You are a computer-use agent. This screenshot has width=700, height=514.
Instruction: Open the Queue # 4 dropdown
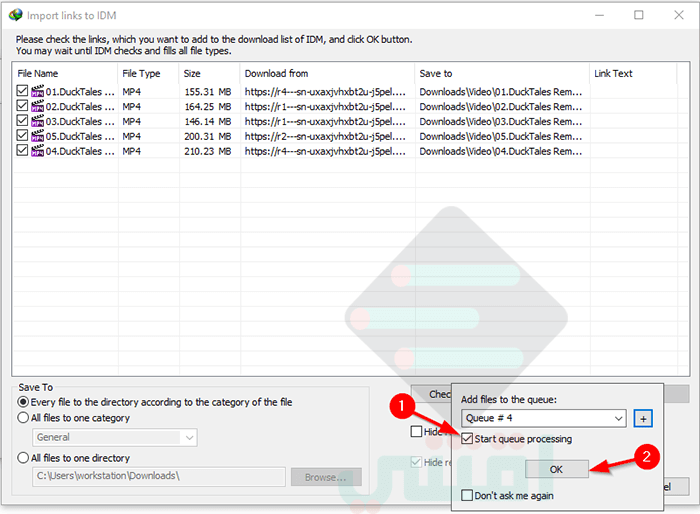[543, 418]
